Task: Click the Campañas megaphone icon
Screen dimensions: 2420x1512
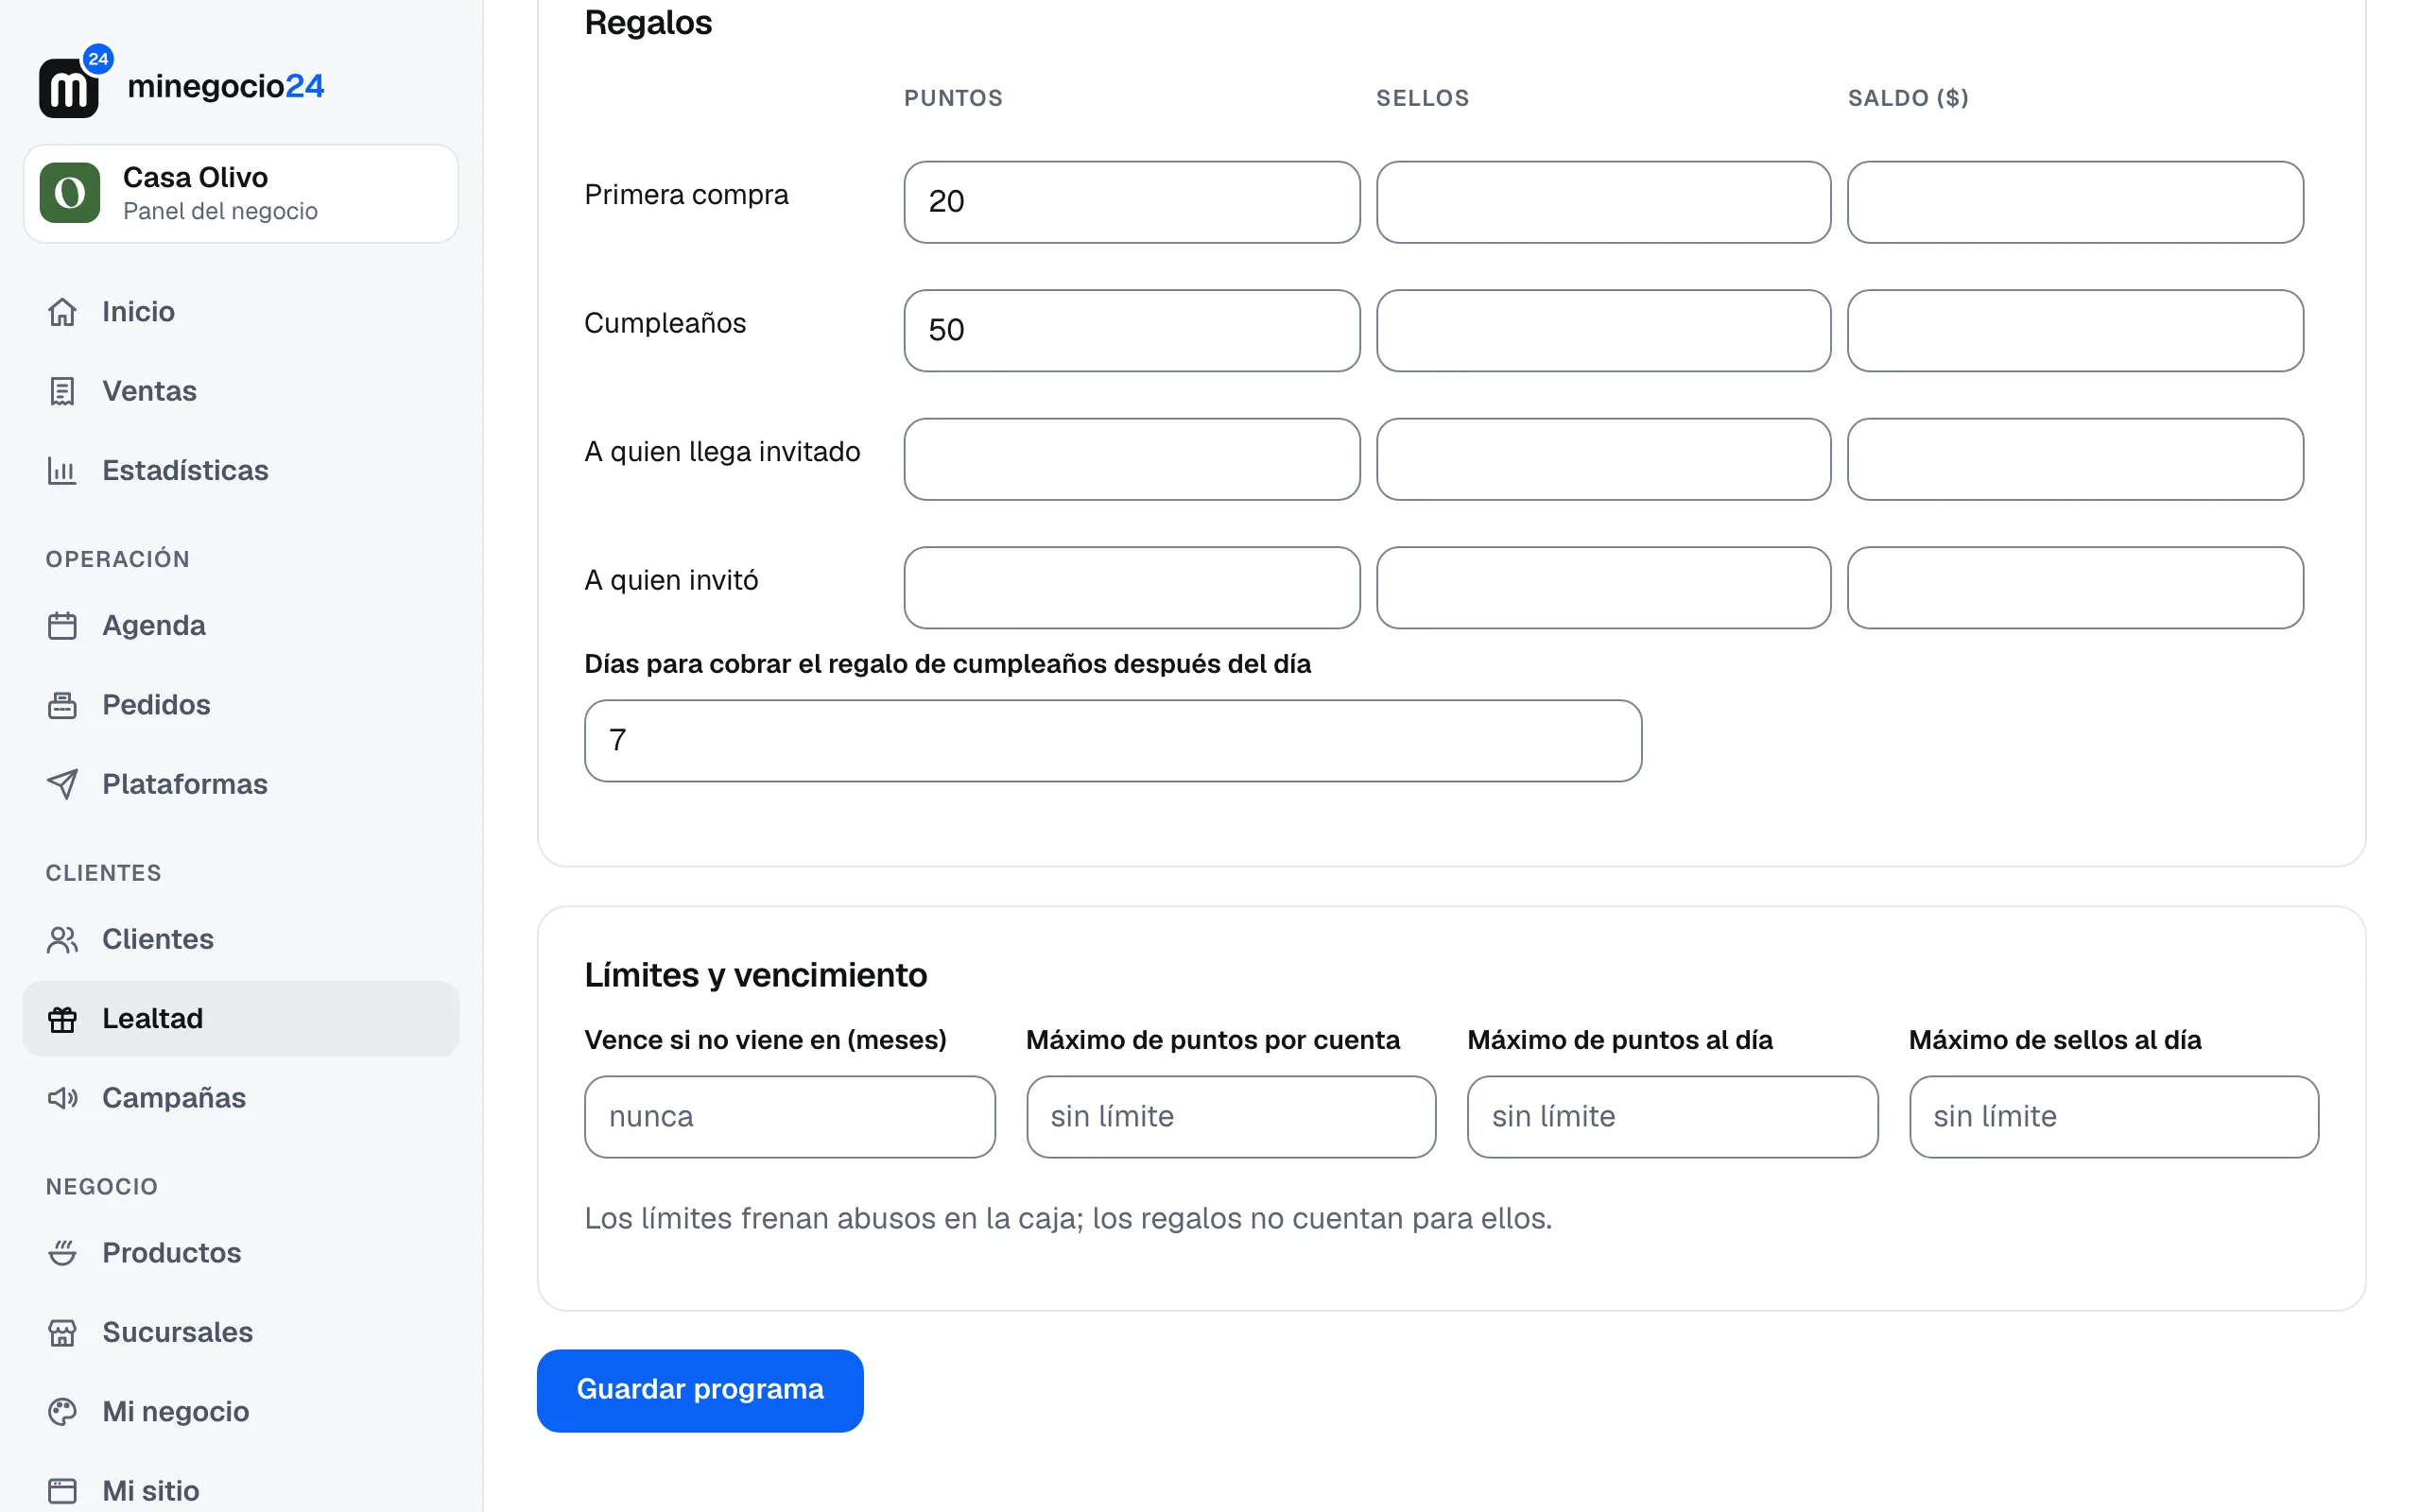Action: point(62,1098)
